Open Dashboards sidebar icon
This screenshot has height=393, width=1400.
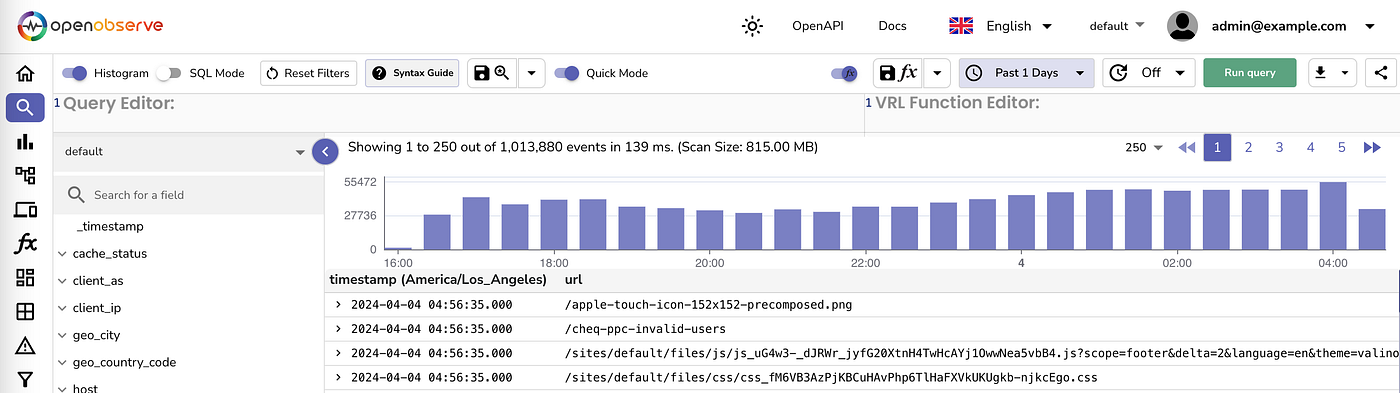click(25, 278)
